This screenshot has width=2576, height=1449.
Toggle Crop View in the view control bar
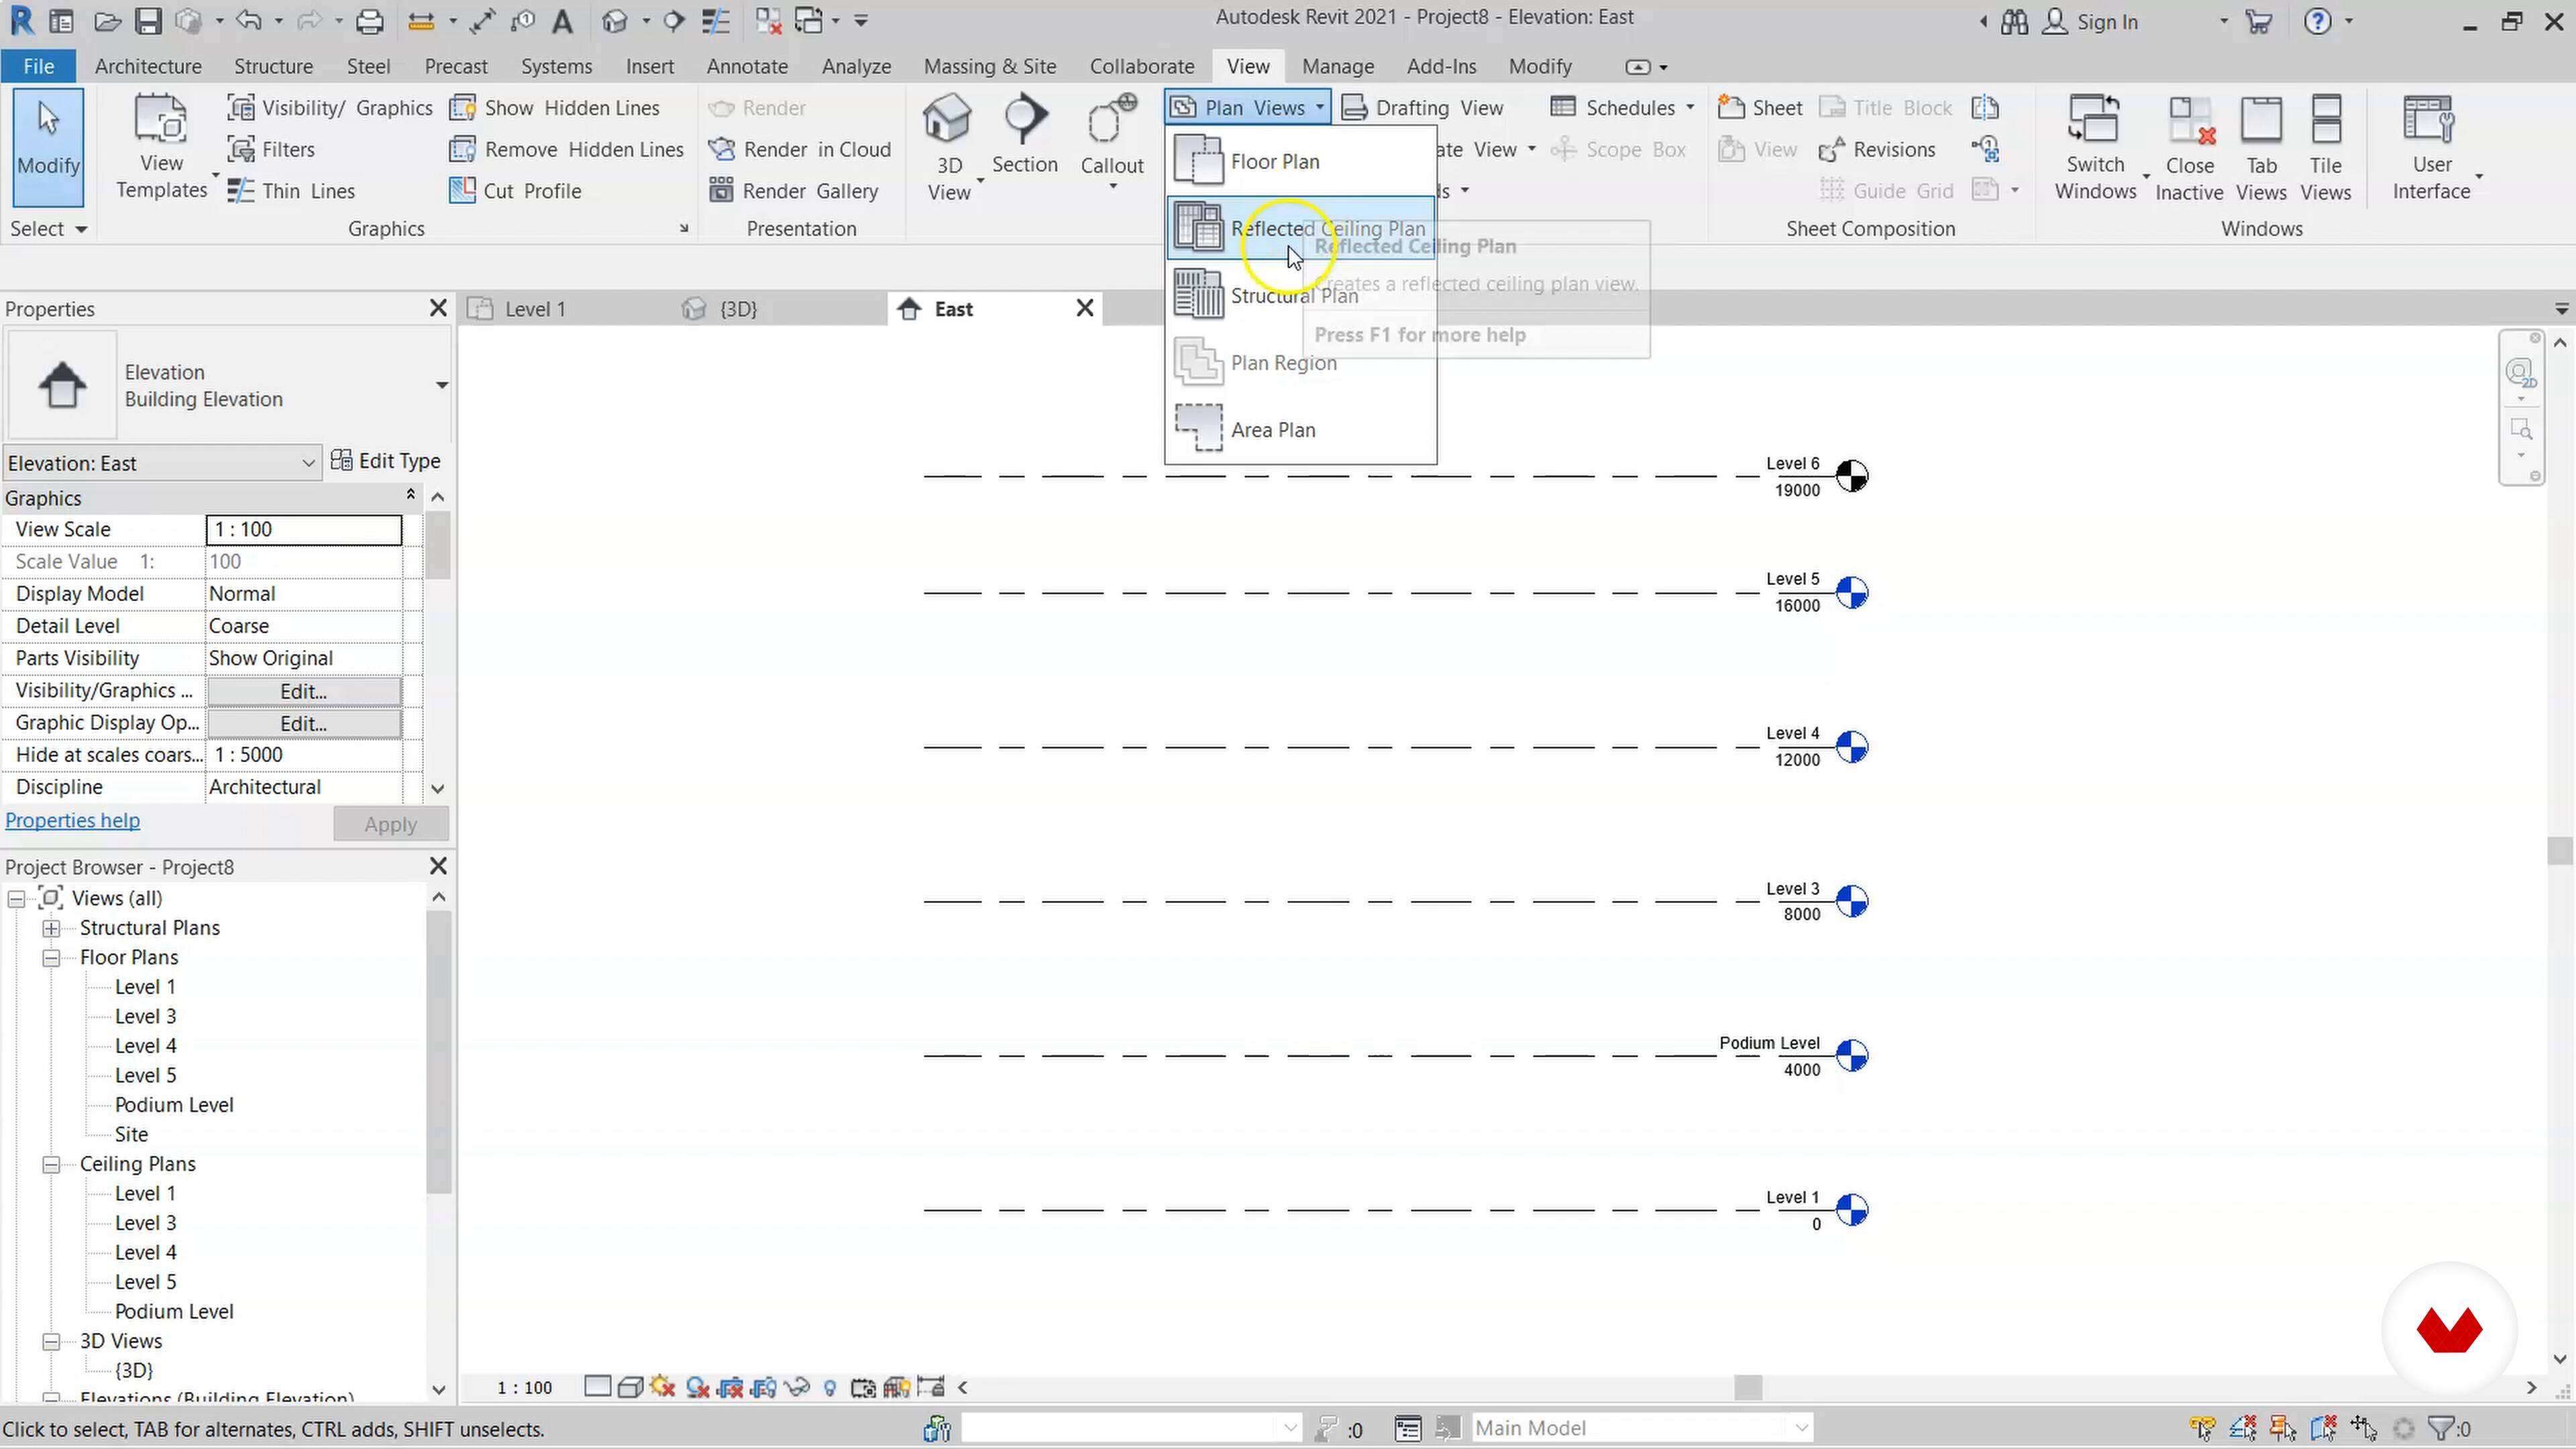(x=731, y=1388)
